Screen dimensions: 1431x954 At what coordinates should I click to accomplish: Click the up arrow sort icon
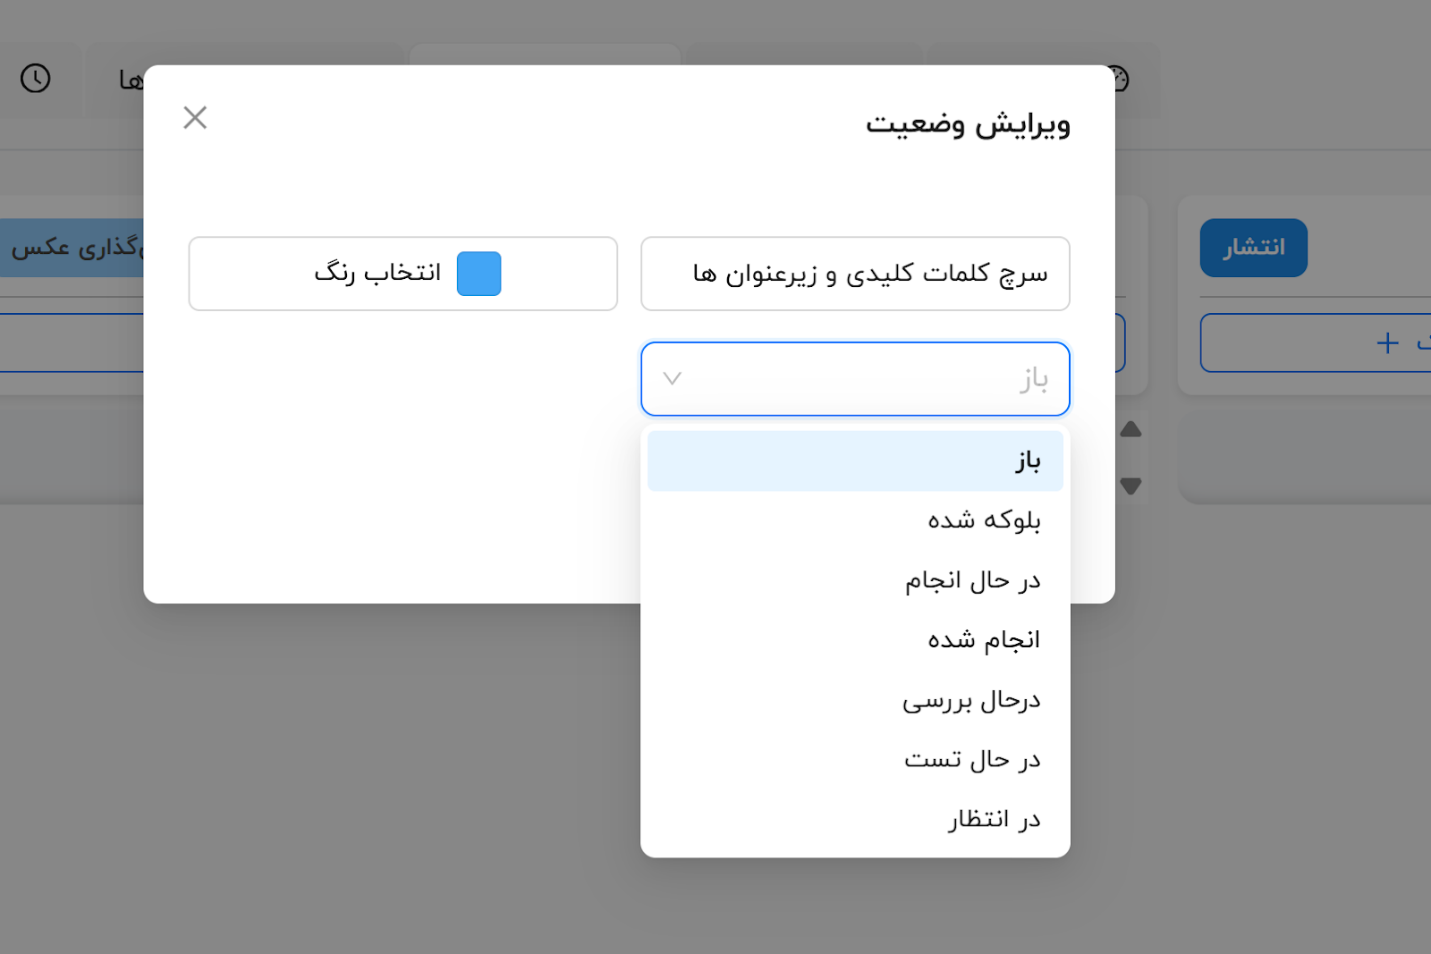tap(1131, 430)
